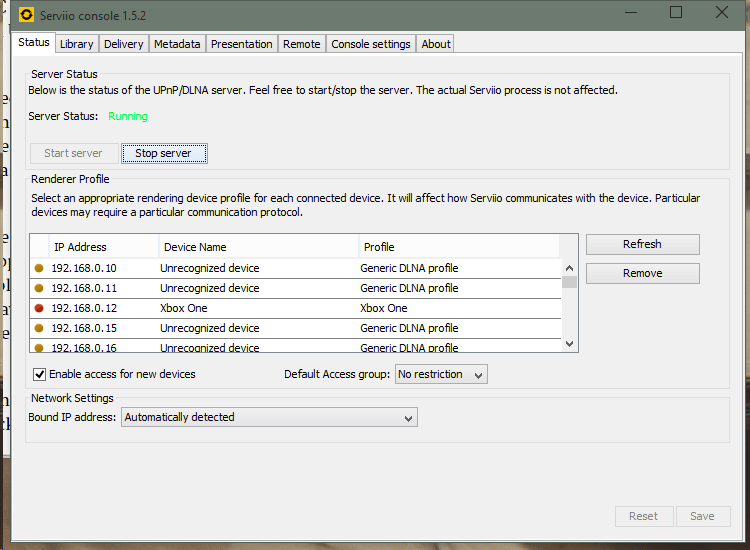Click status dot for 192.168.0.16
750x550 pixels.
(39, 348)
